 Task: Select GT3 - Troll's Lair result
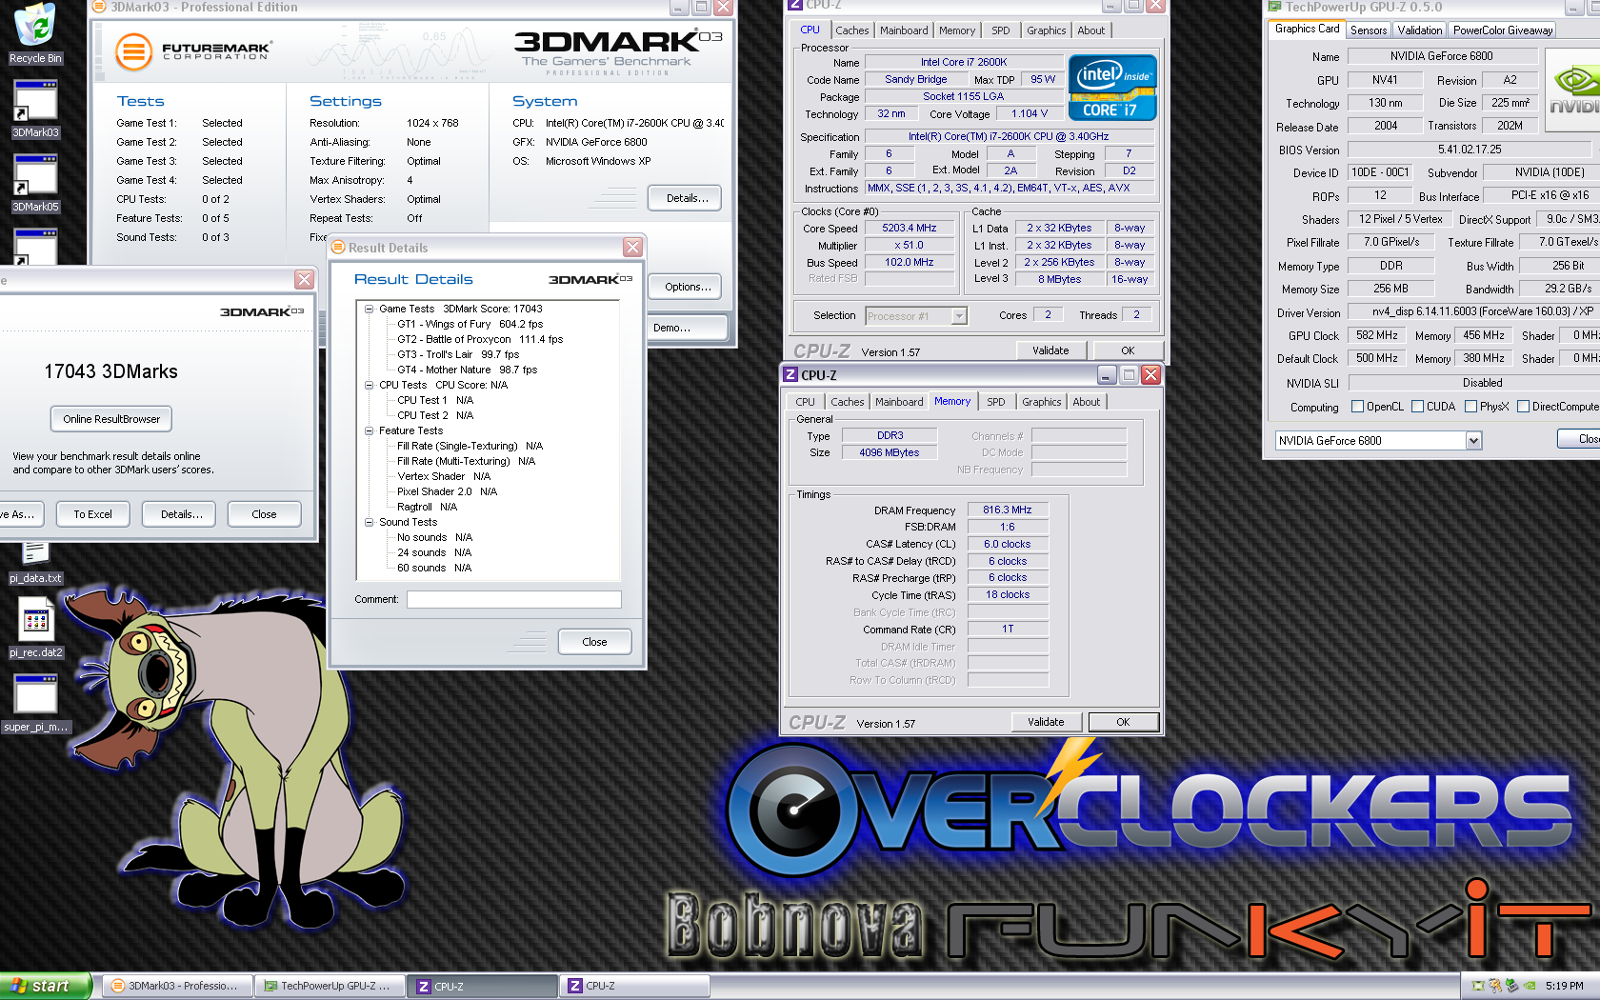click(457, 355)
